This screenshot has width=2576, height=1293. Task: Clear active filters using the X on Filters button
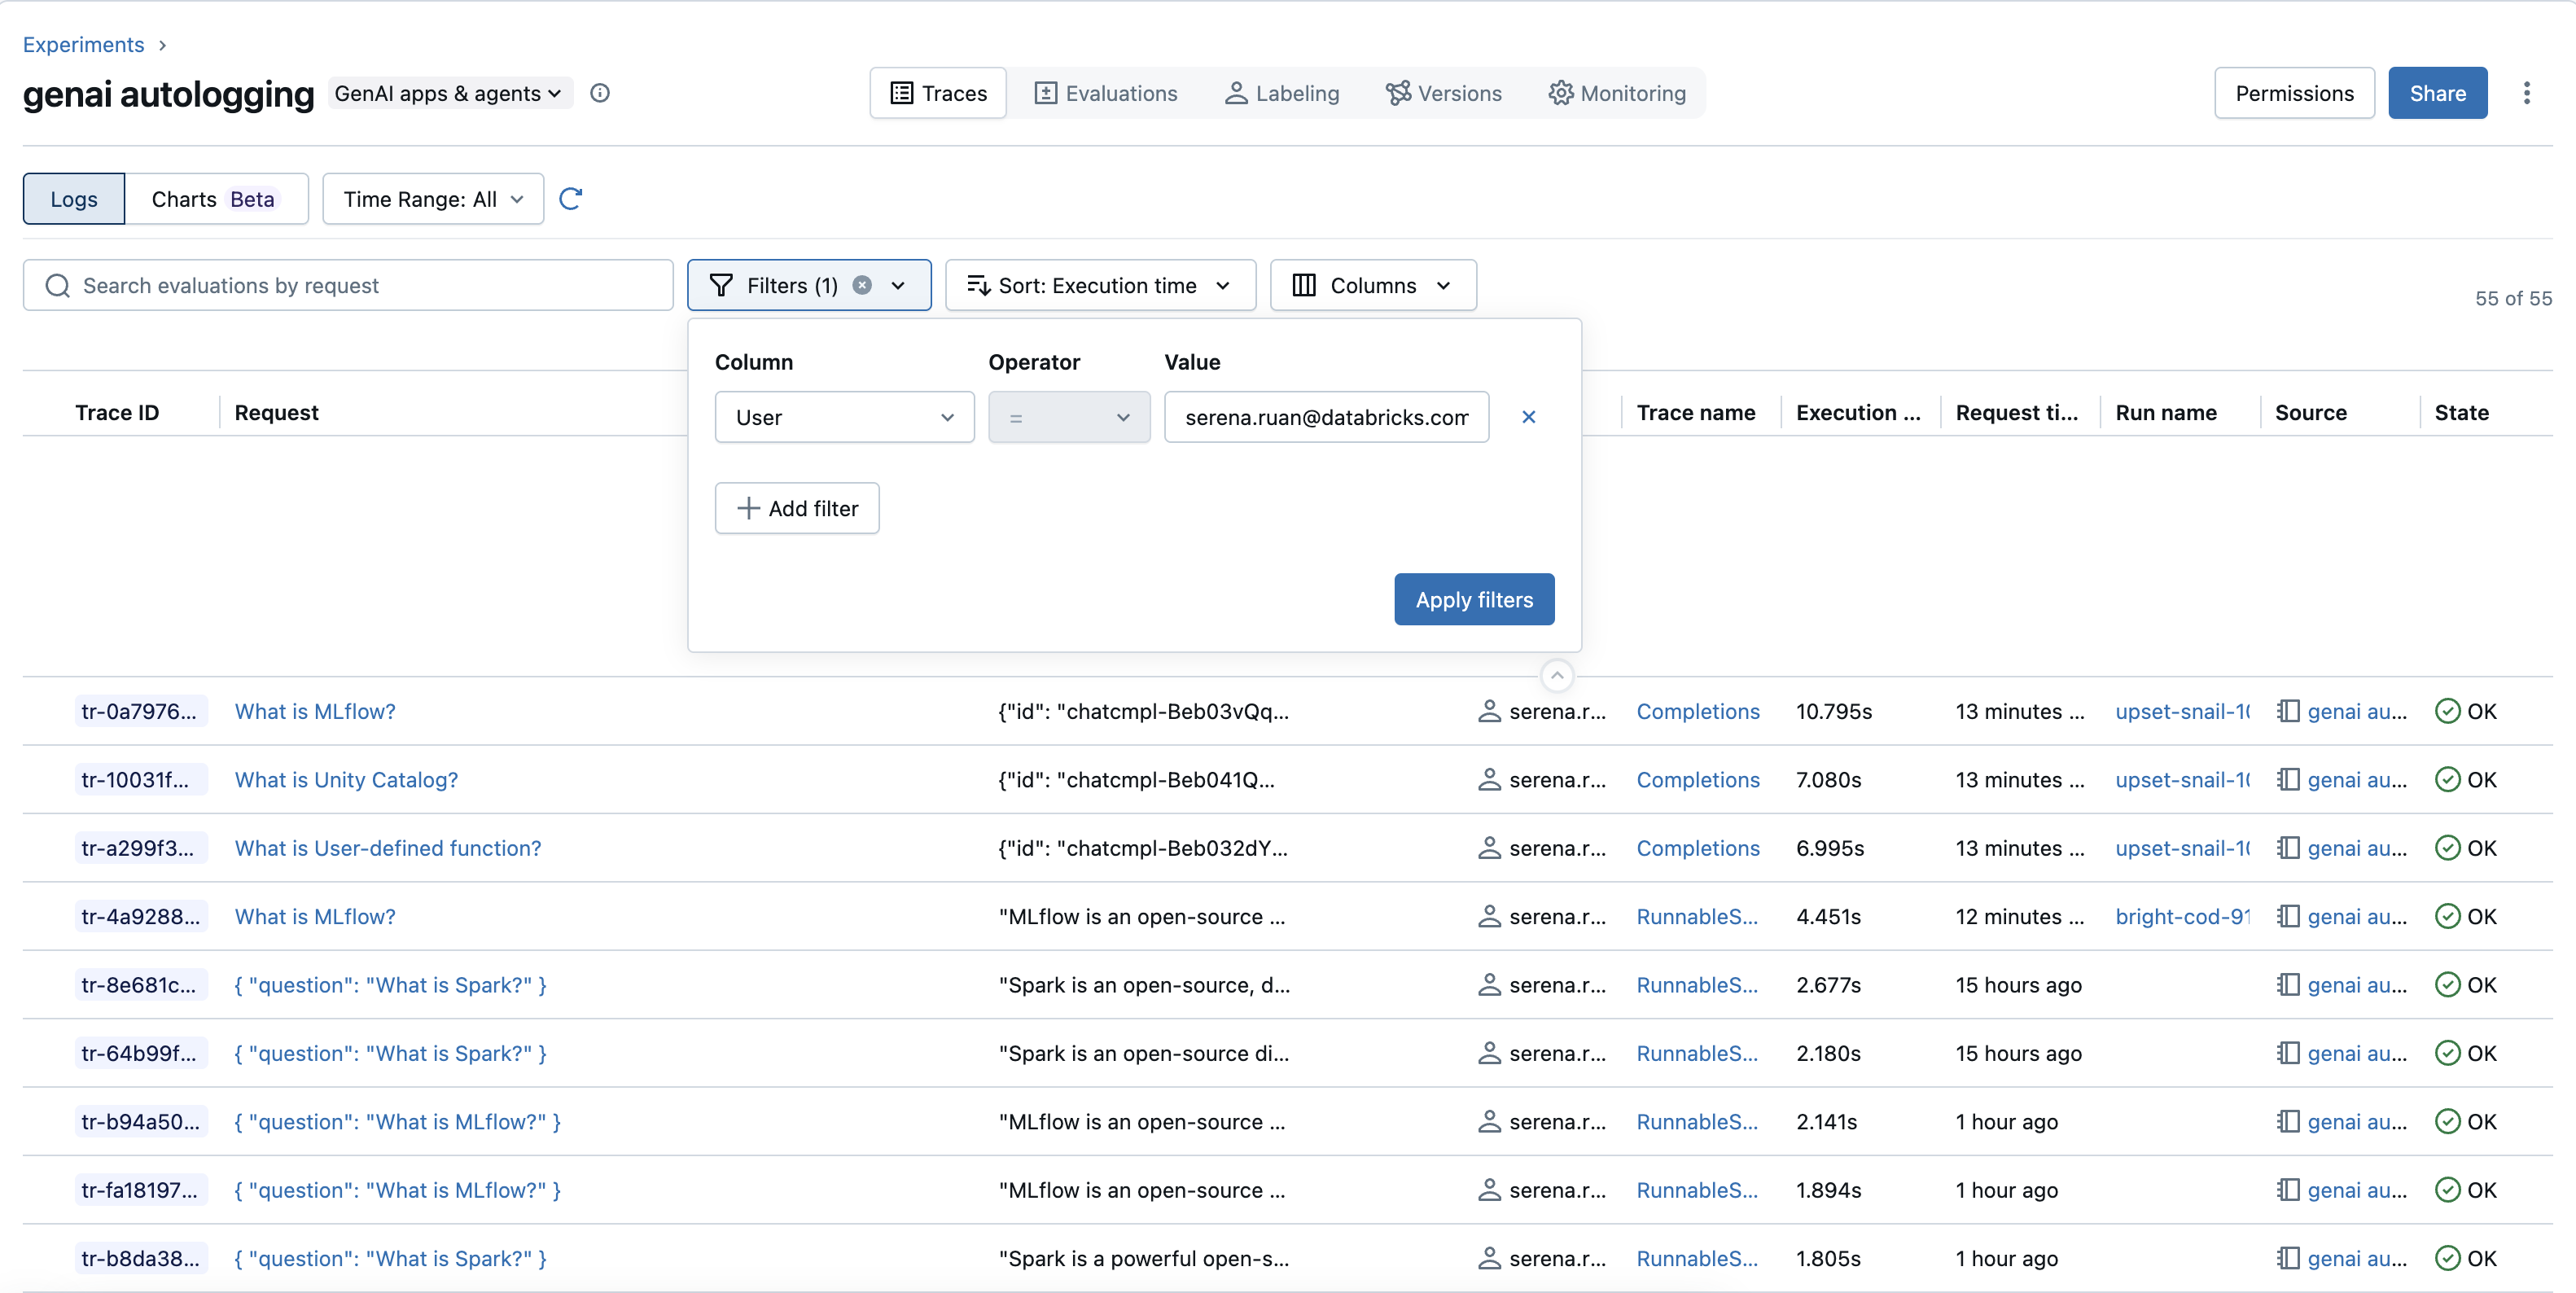pos(863,285)
